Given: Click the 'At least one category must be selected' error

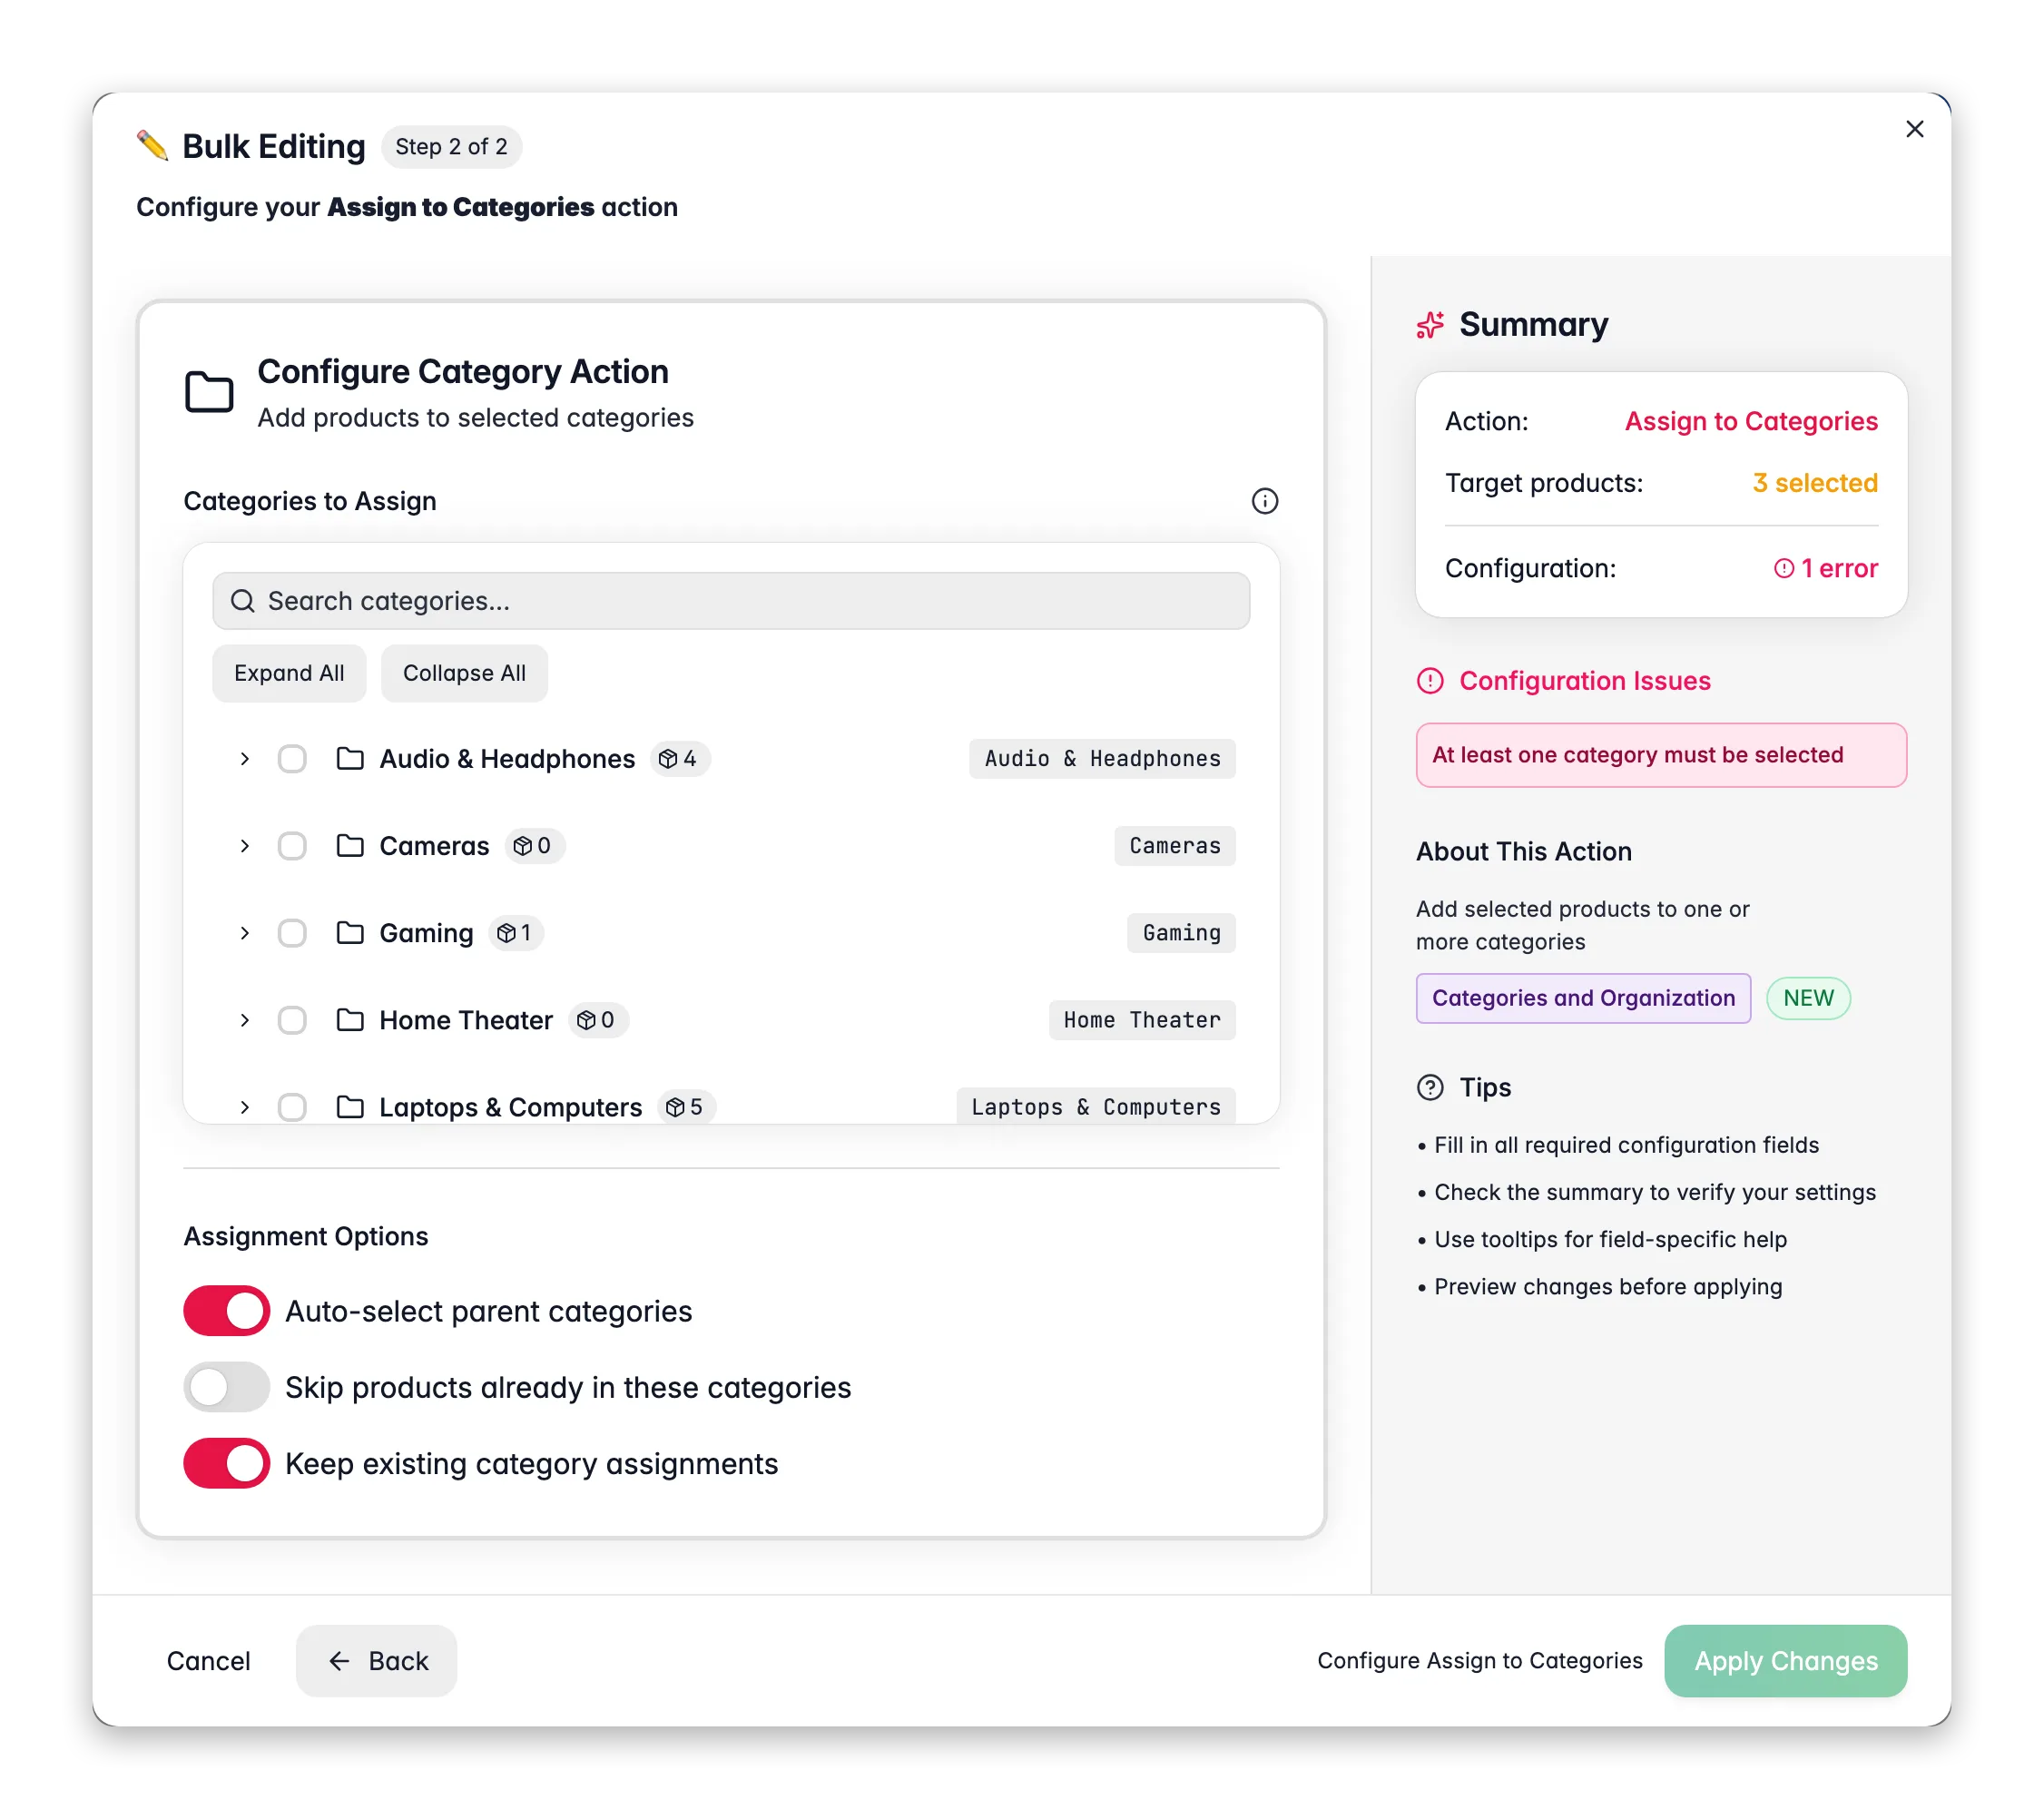Looking at the screenshot, I should point(1661,755).
